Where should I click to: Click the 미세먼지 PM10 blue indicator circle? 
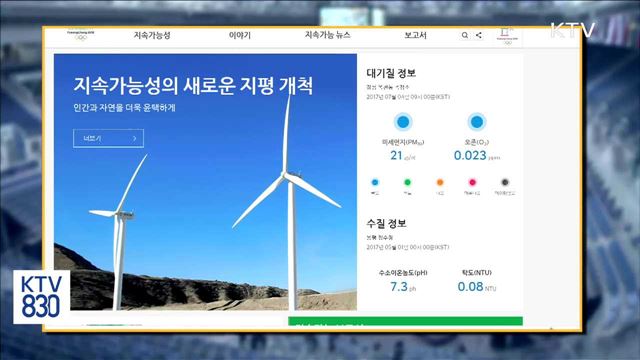pos(403,122)
